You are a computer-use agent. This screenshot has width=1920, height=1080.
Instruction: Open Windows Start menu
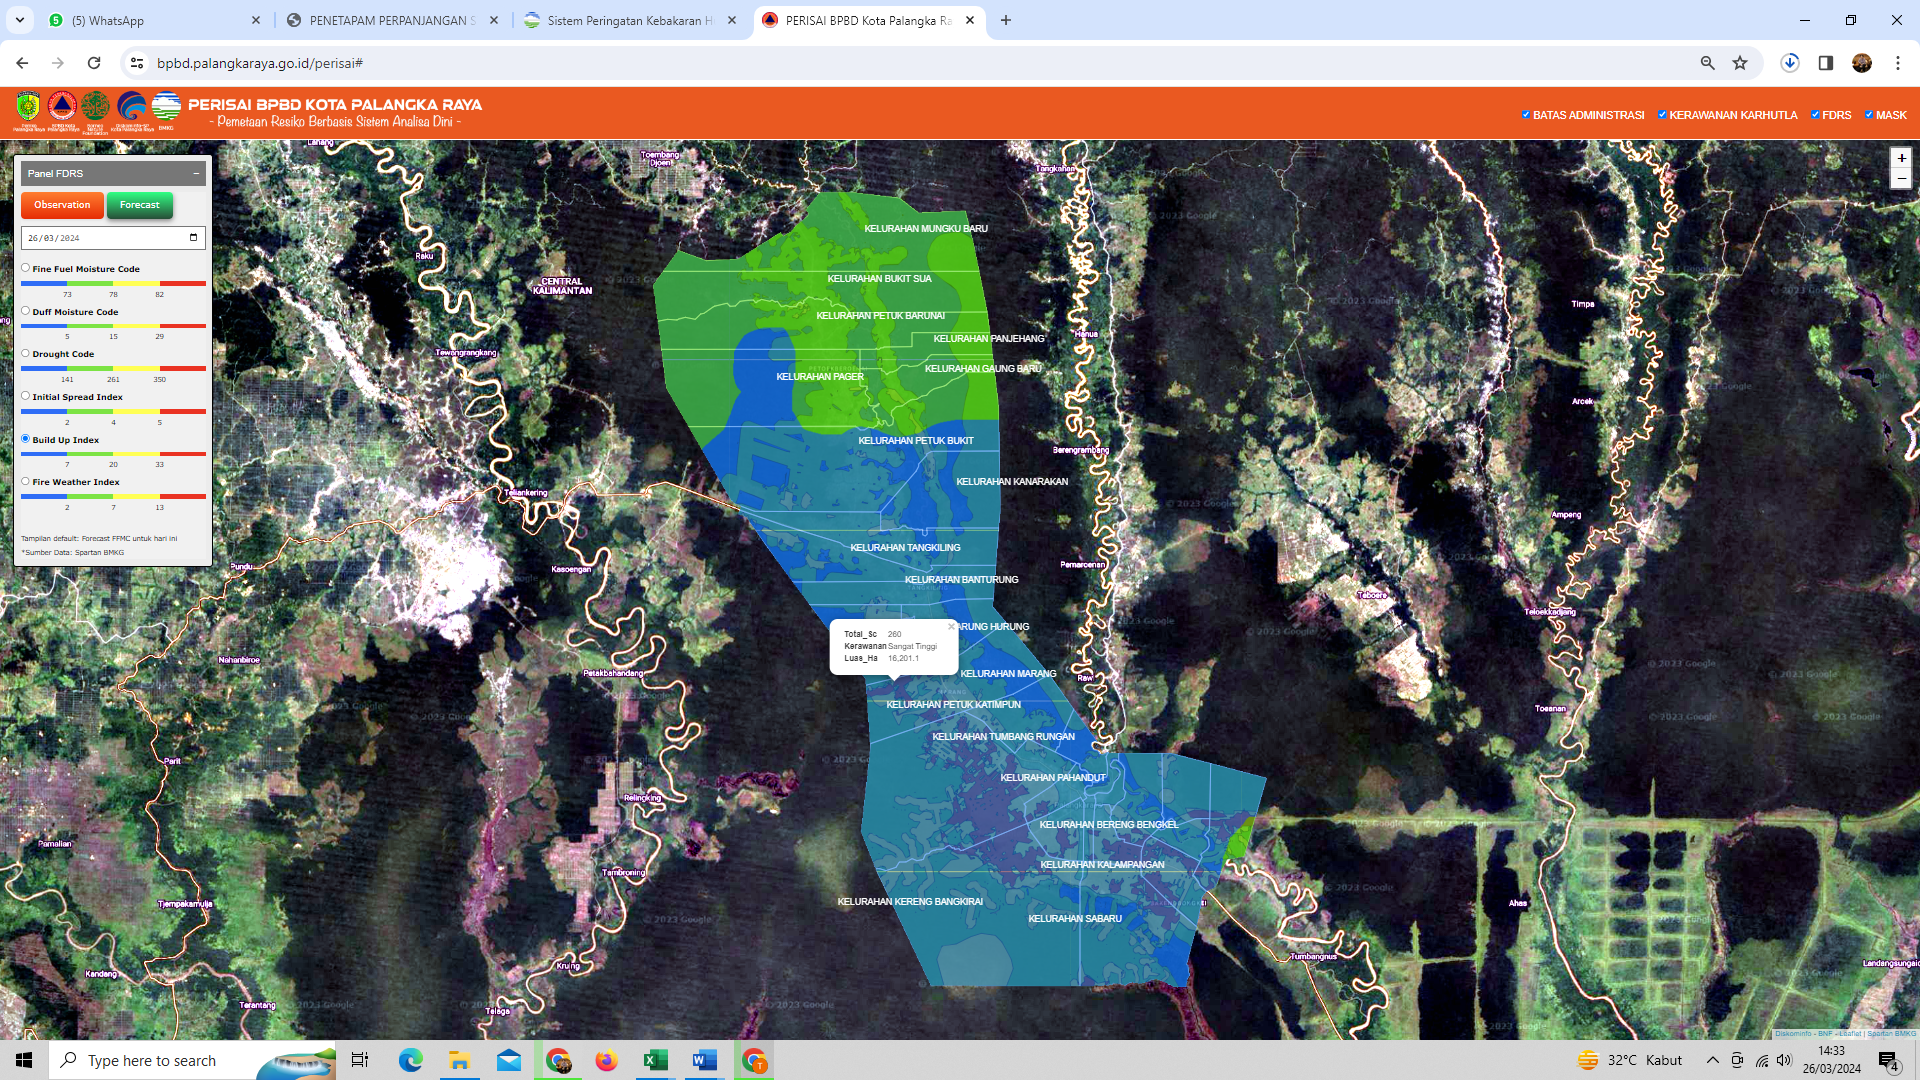click(24, 1060)
